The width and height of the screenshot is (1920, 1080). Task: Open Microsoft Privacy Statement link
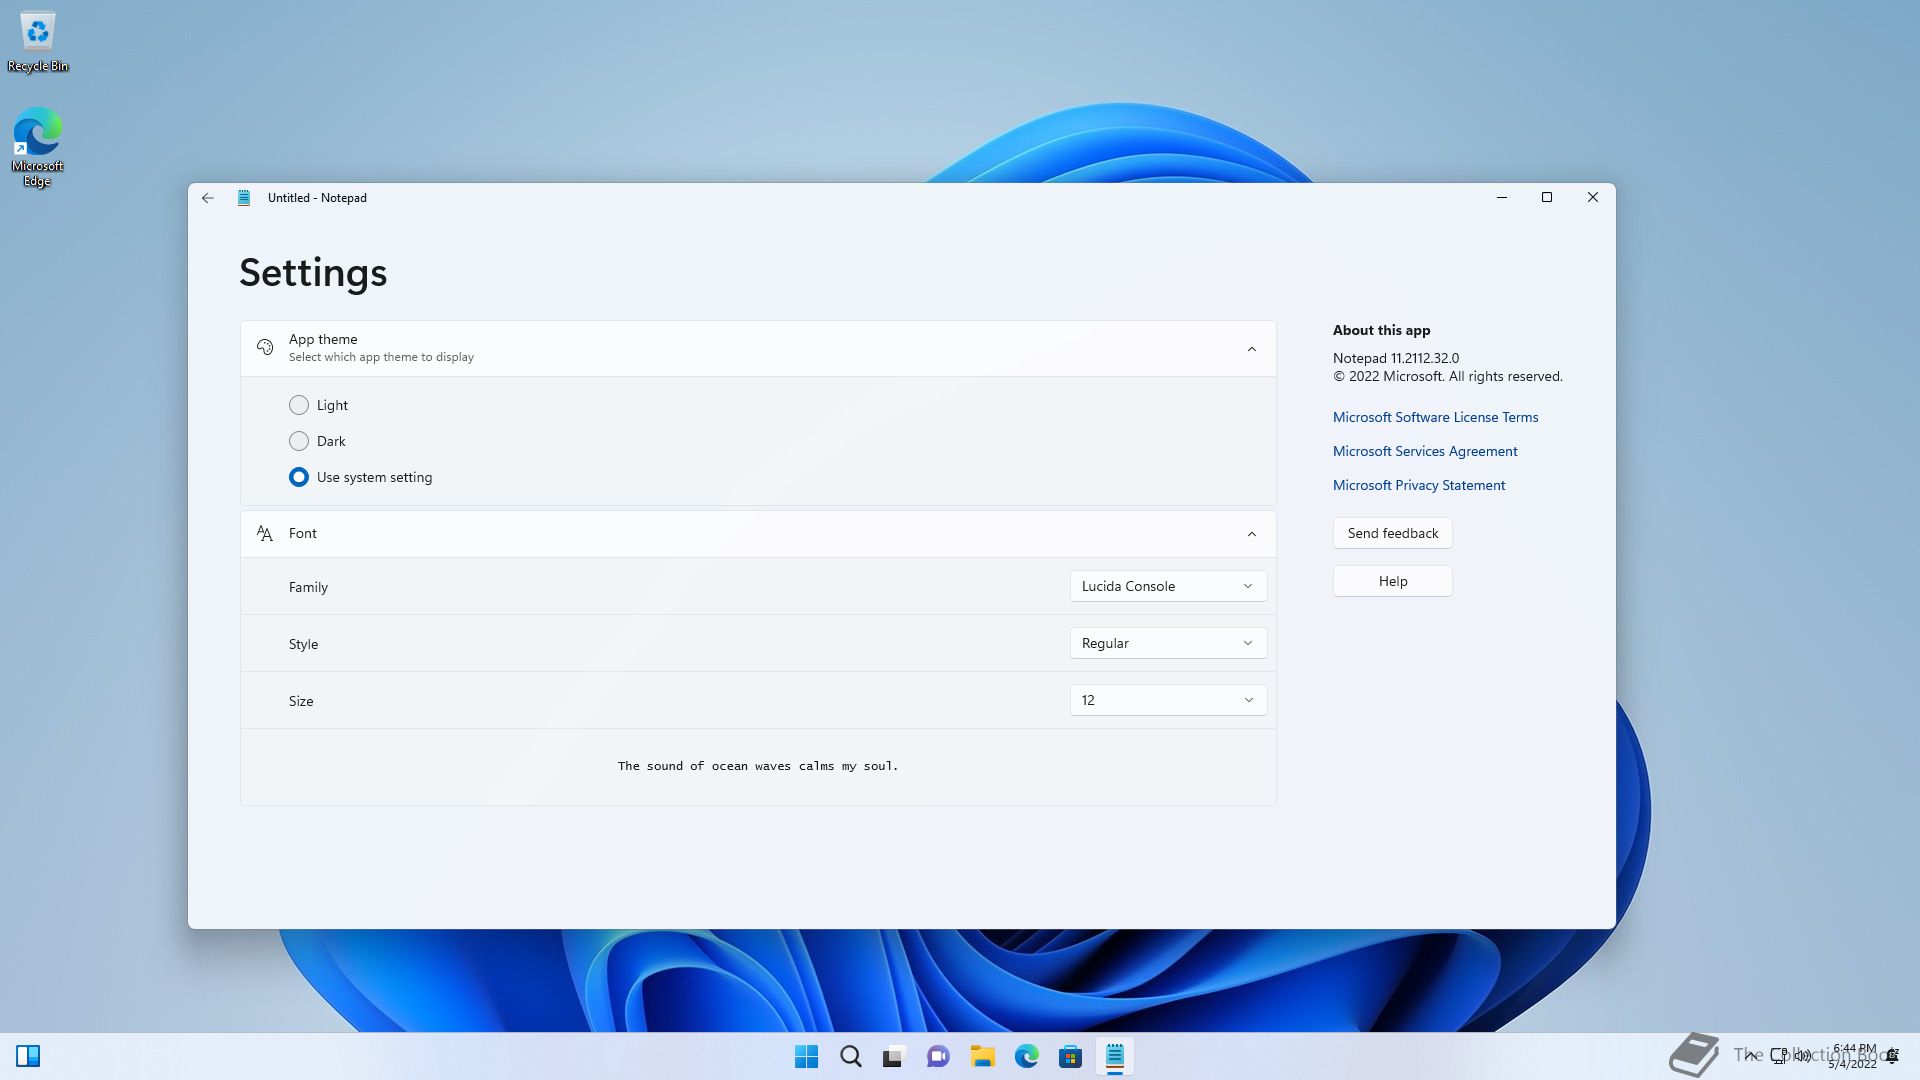click(x=1418, y=485)
